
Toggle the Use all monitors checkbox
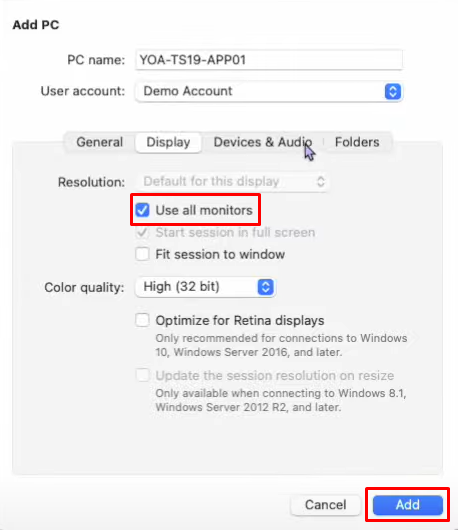tap(142, 210)
